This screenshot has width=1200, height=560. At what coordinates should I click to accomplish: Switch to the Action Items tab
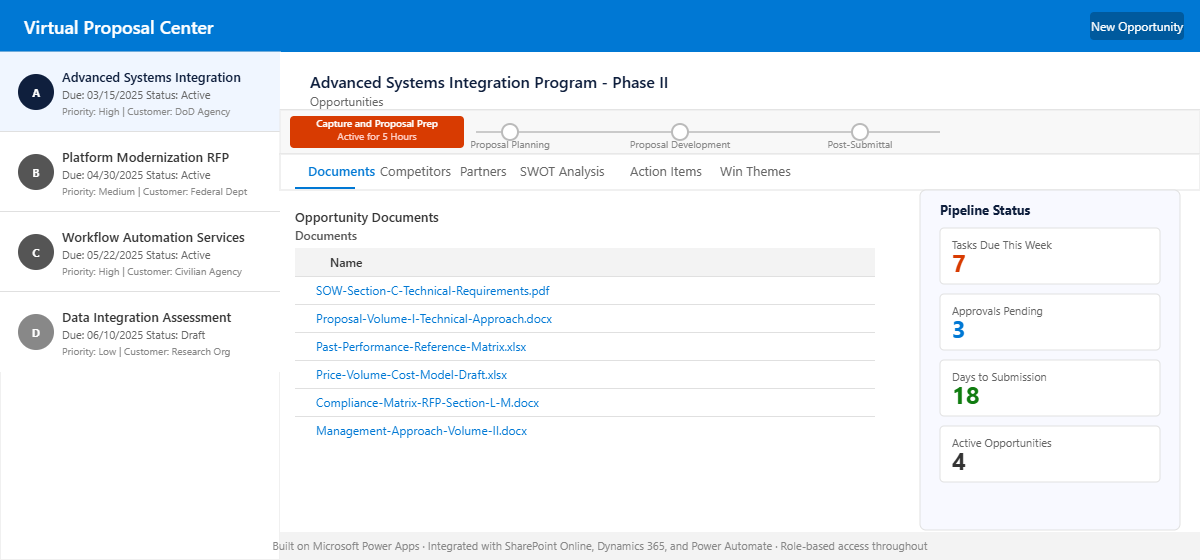(666, 172)
